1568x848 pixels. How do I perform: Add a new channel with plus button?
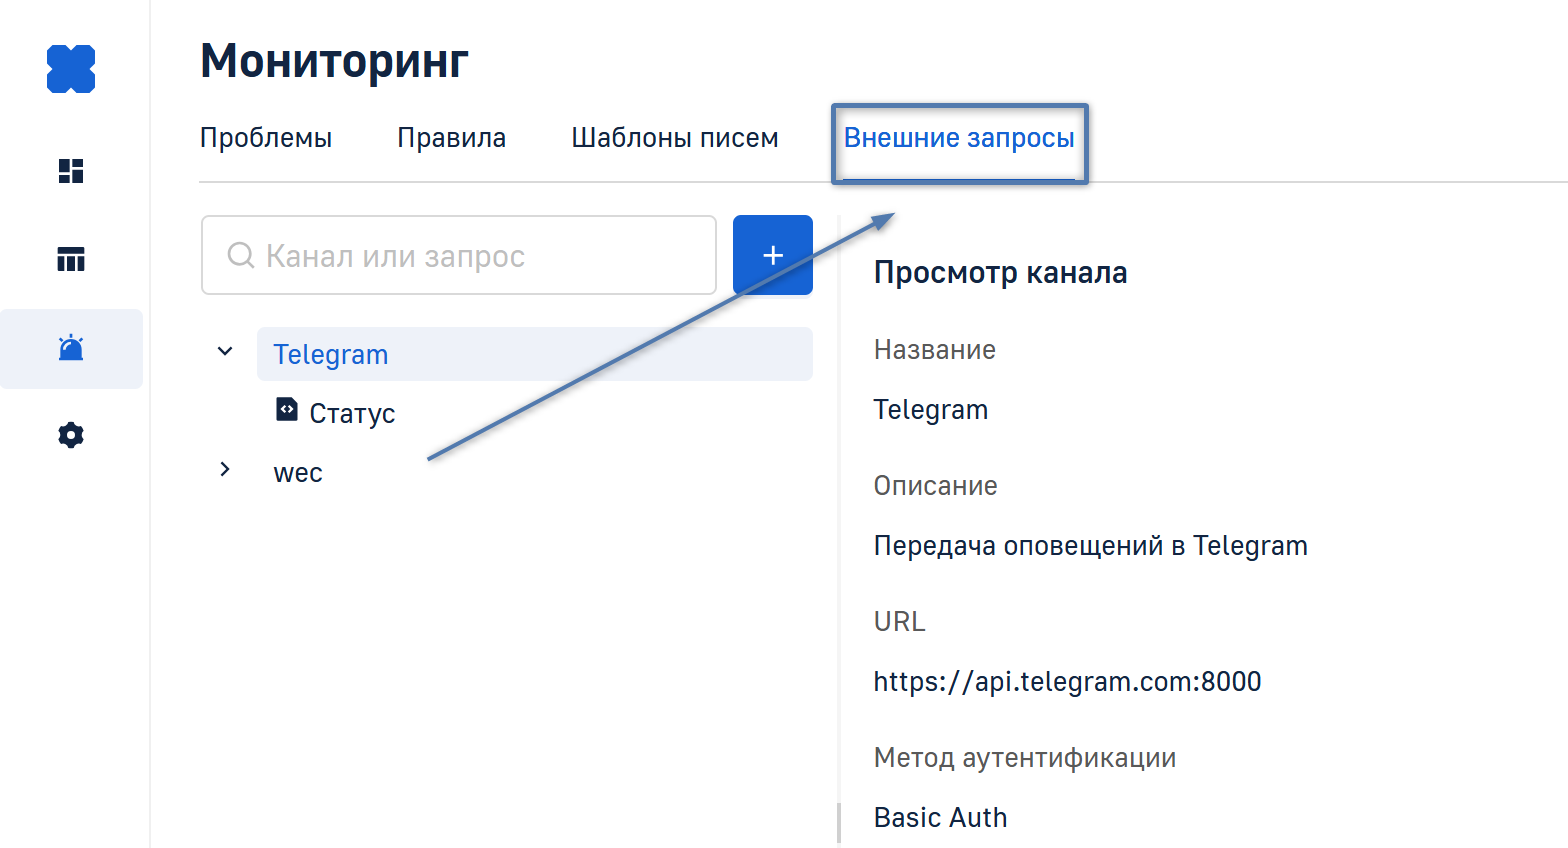772,255
